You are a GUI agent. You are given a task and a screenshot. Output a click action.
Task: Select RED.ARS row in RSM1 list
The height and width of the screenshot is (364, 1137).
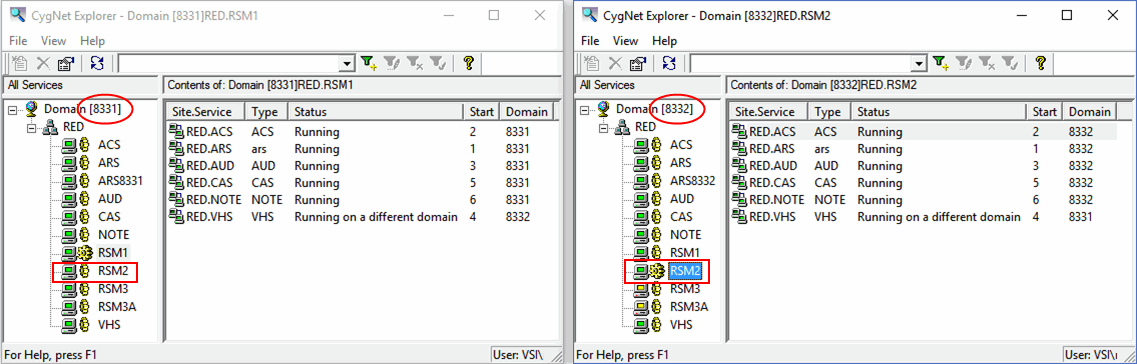coord(361,149)
